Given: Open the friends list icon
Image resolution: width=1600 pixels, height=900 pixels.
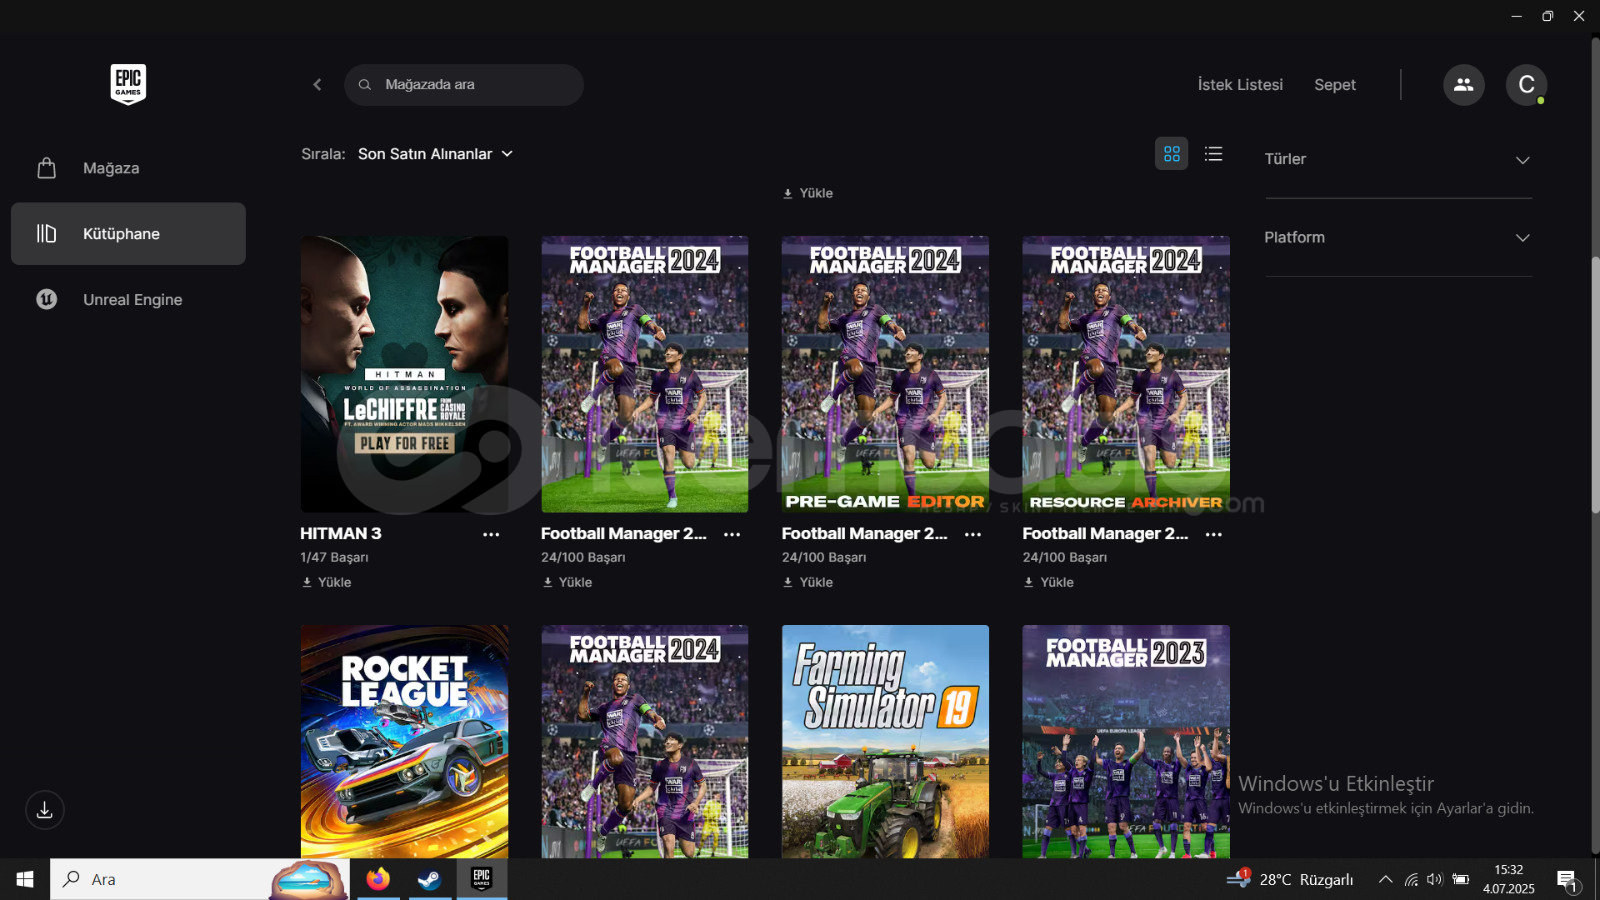Looking at the screenshot, I should [x=1463, y=85].
